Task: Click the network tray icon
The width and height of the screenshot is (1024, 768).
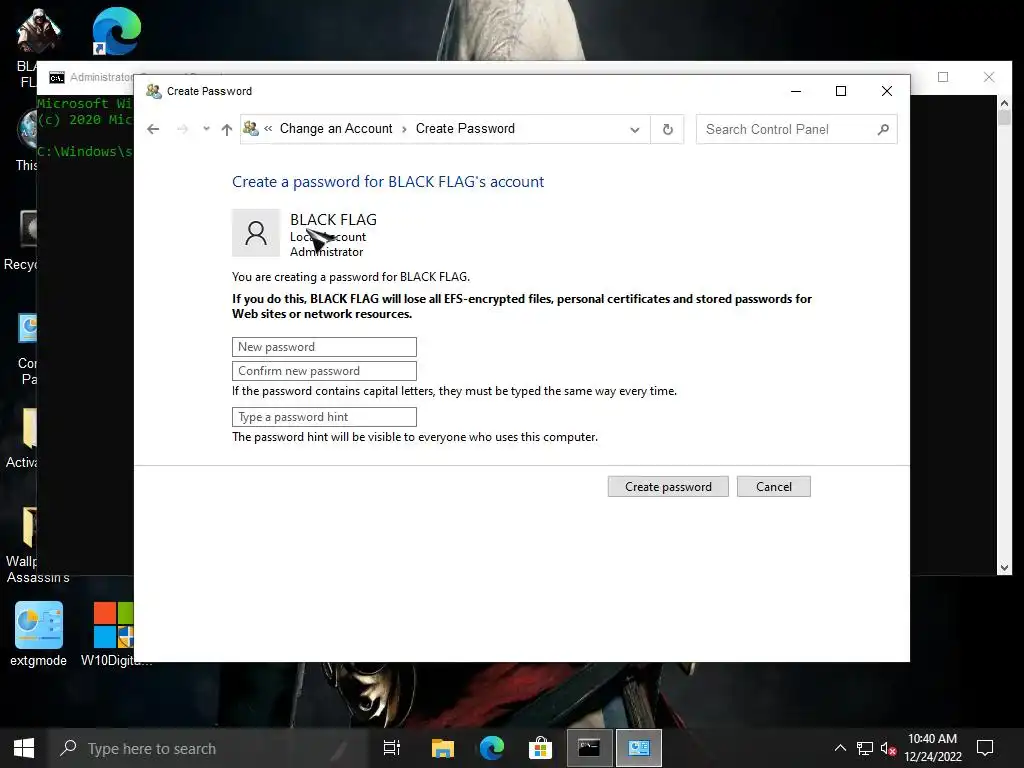Action: 865,748
